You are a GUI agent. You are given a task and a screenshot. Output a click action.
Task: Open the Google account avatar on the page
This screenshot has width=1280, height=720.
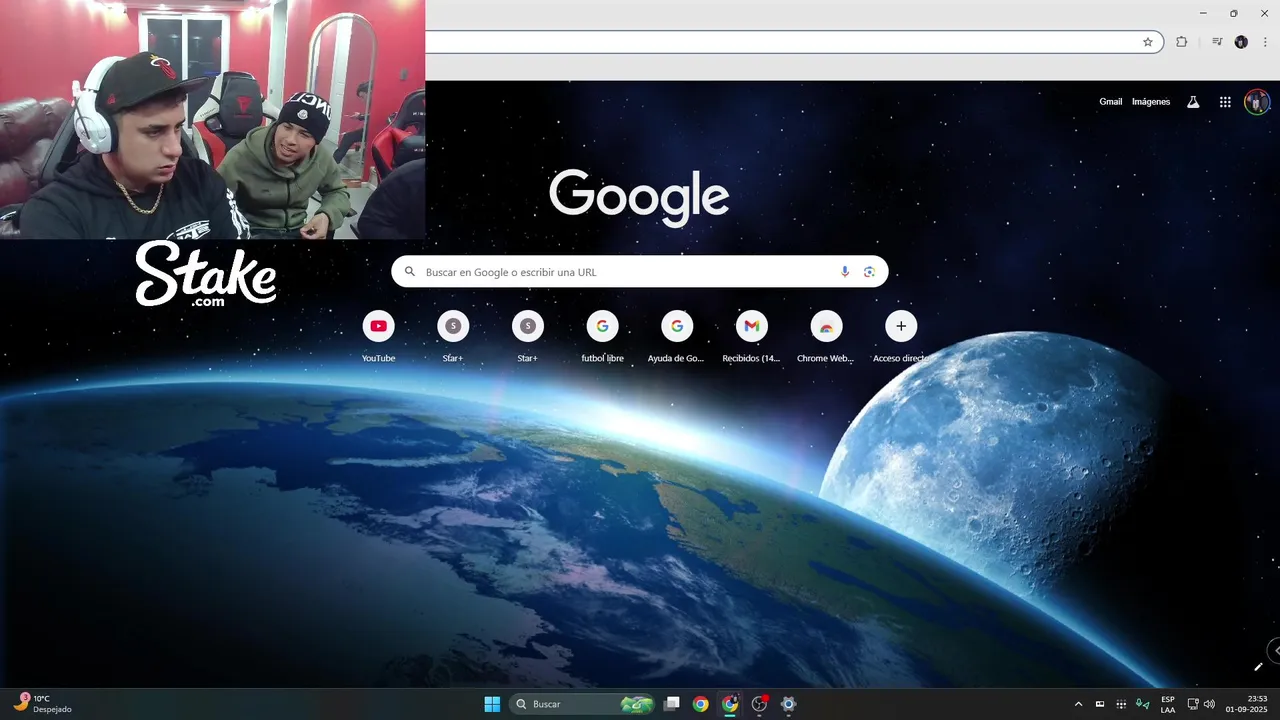(1257, 102)
